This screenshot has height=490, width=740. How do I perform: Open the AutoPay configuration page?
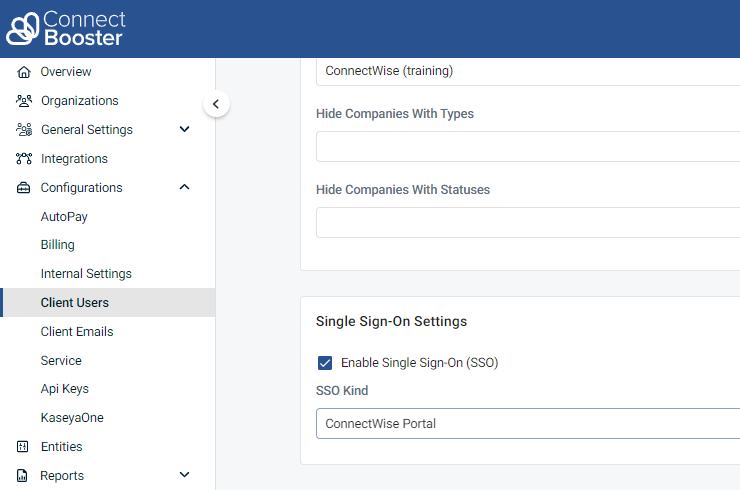(65, 216)
